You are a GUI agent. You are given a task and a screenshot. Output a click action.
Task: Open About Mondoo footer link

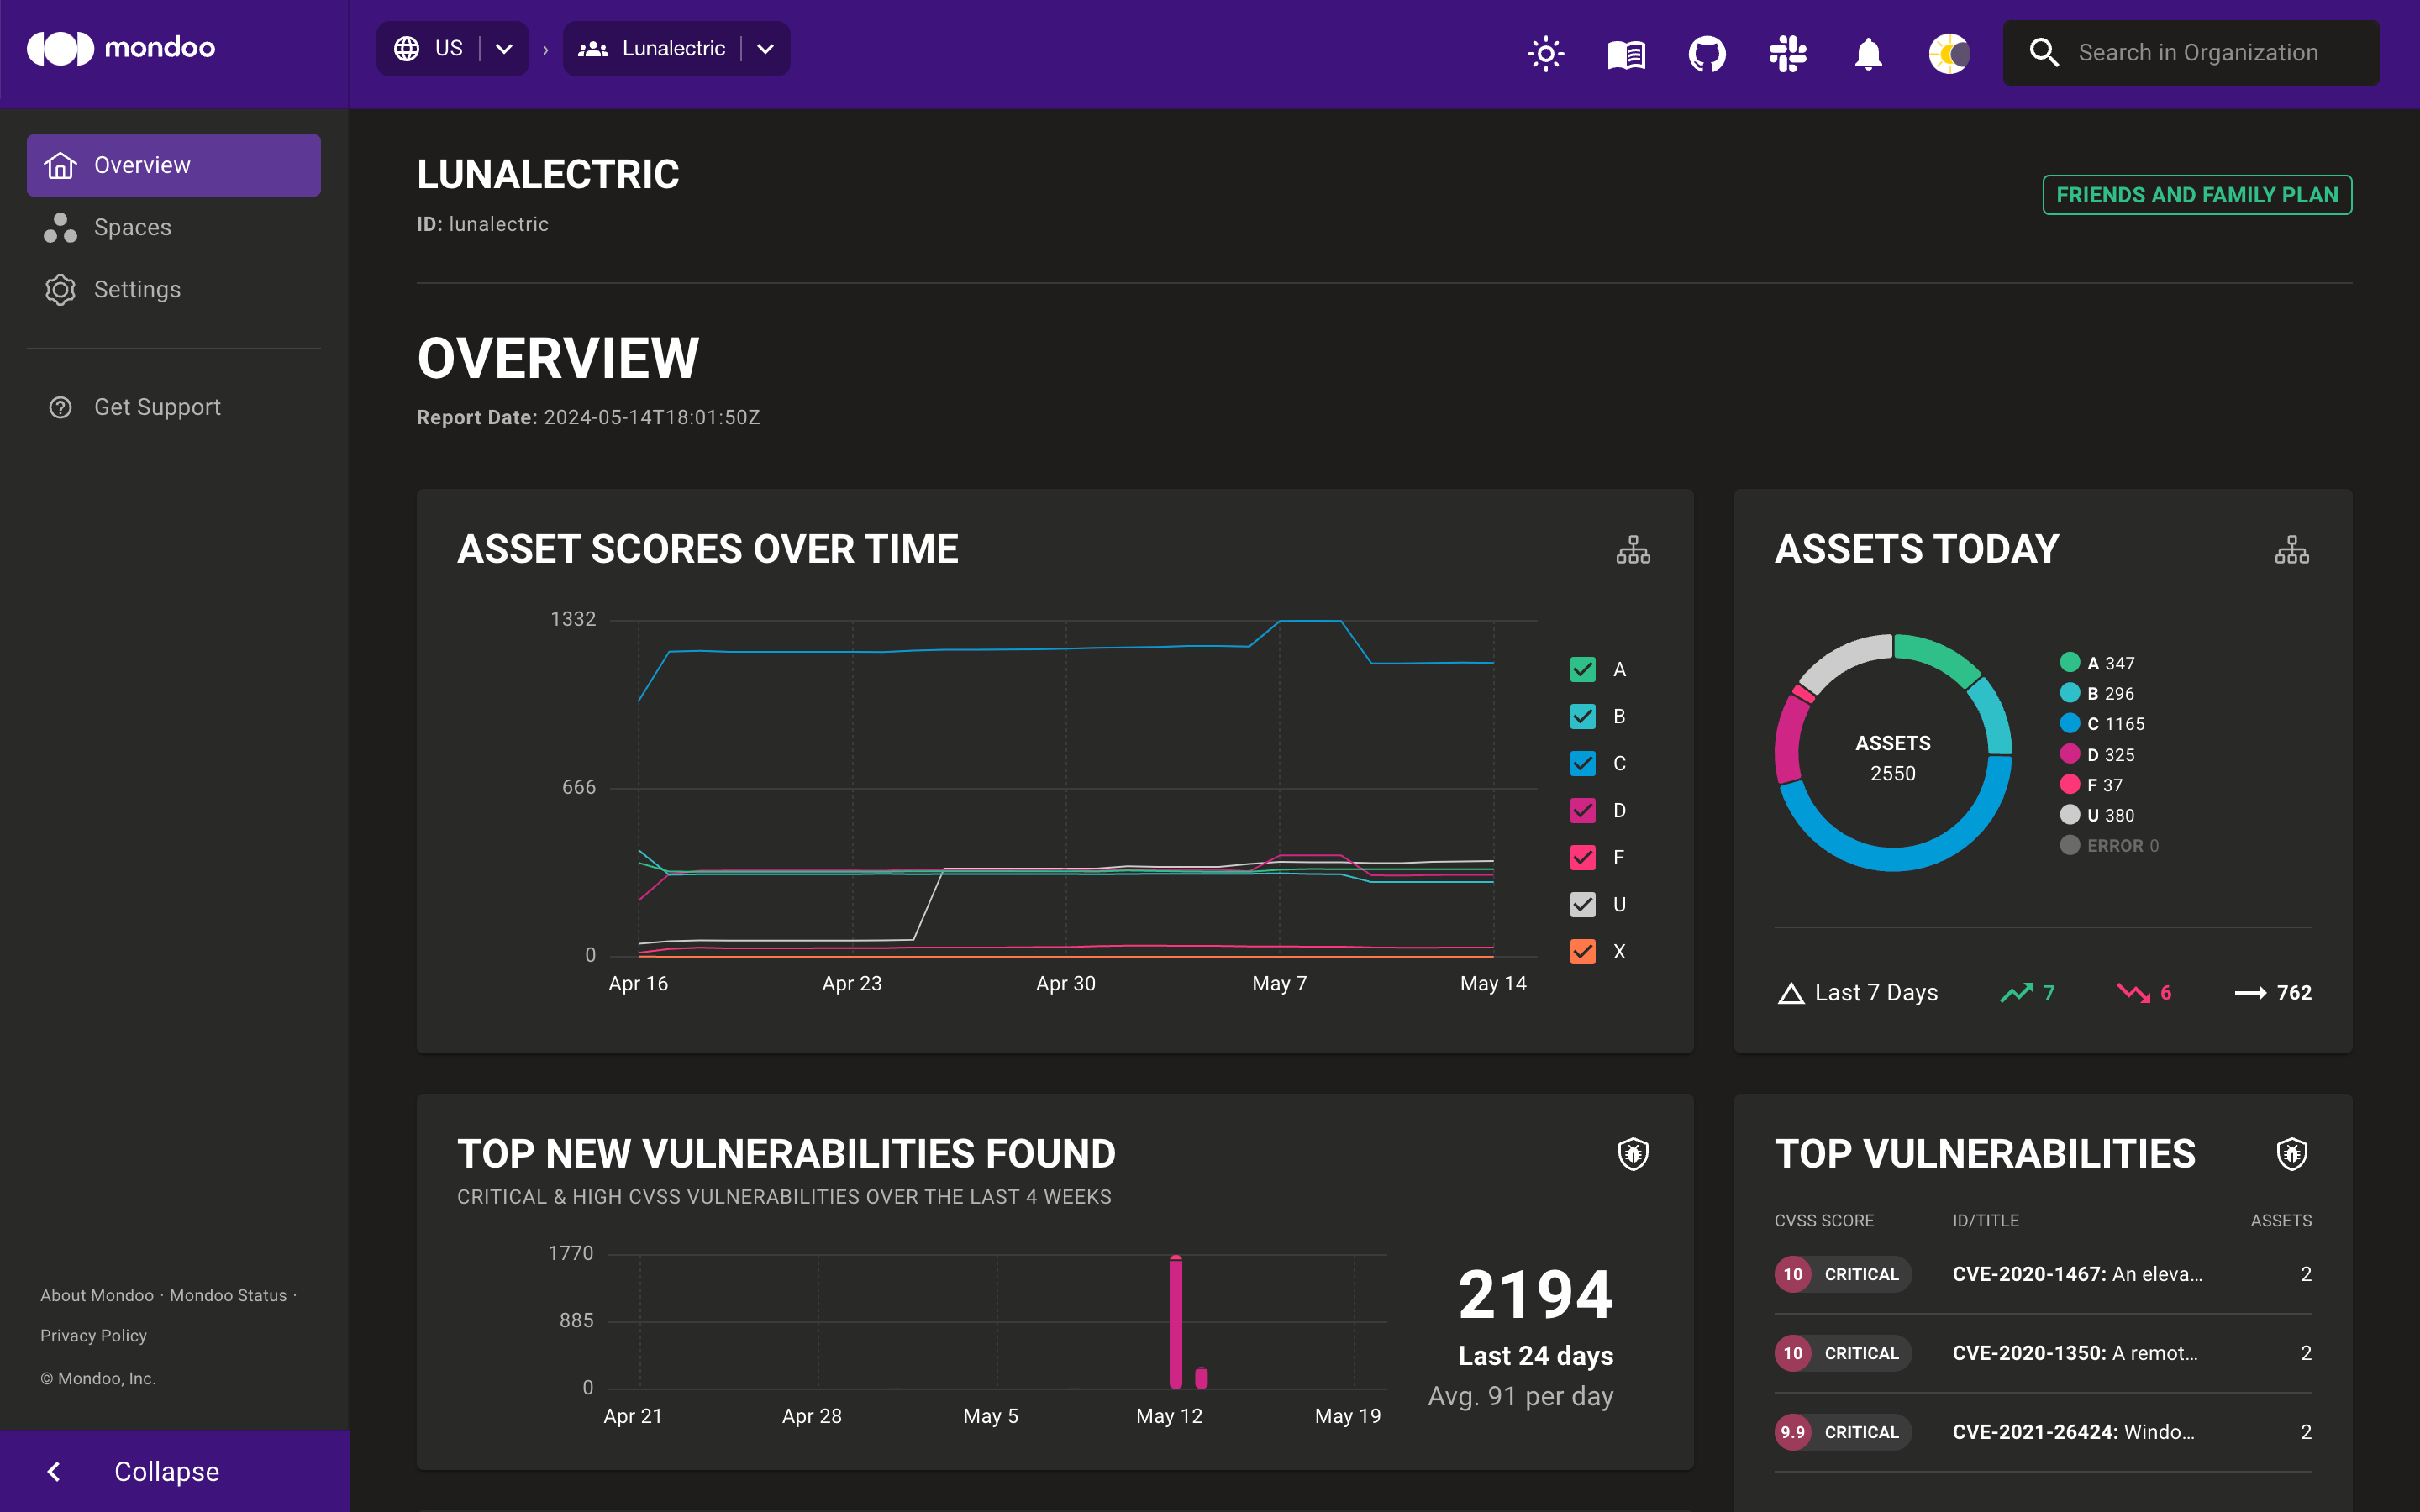pos(97,1295)
